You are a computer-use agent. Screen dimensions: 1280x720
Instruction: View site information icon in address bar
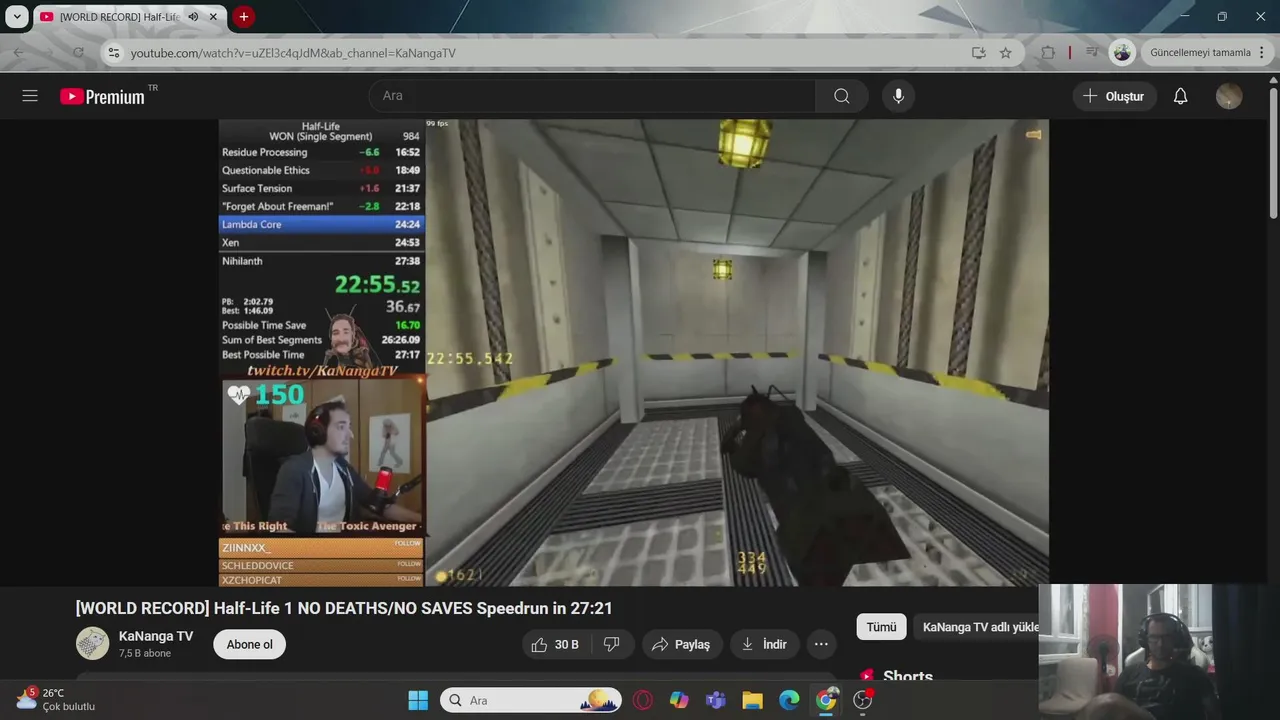pyautogui.click(x=114, y=53)
